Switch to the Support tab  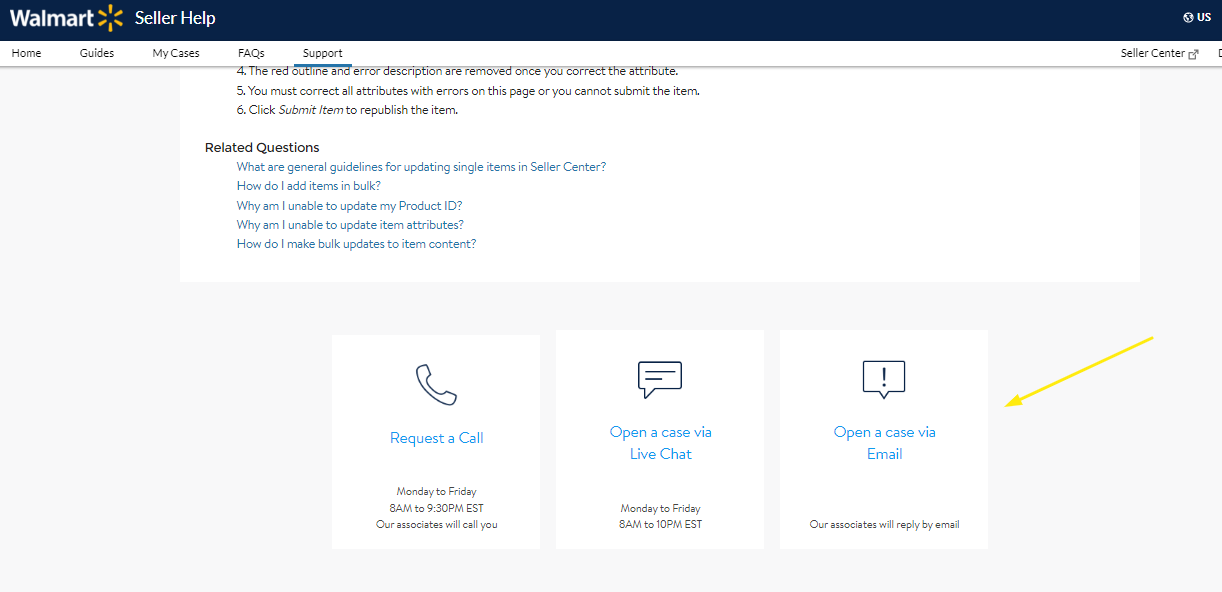(x=322, y=53)
